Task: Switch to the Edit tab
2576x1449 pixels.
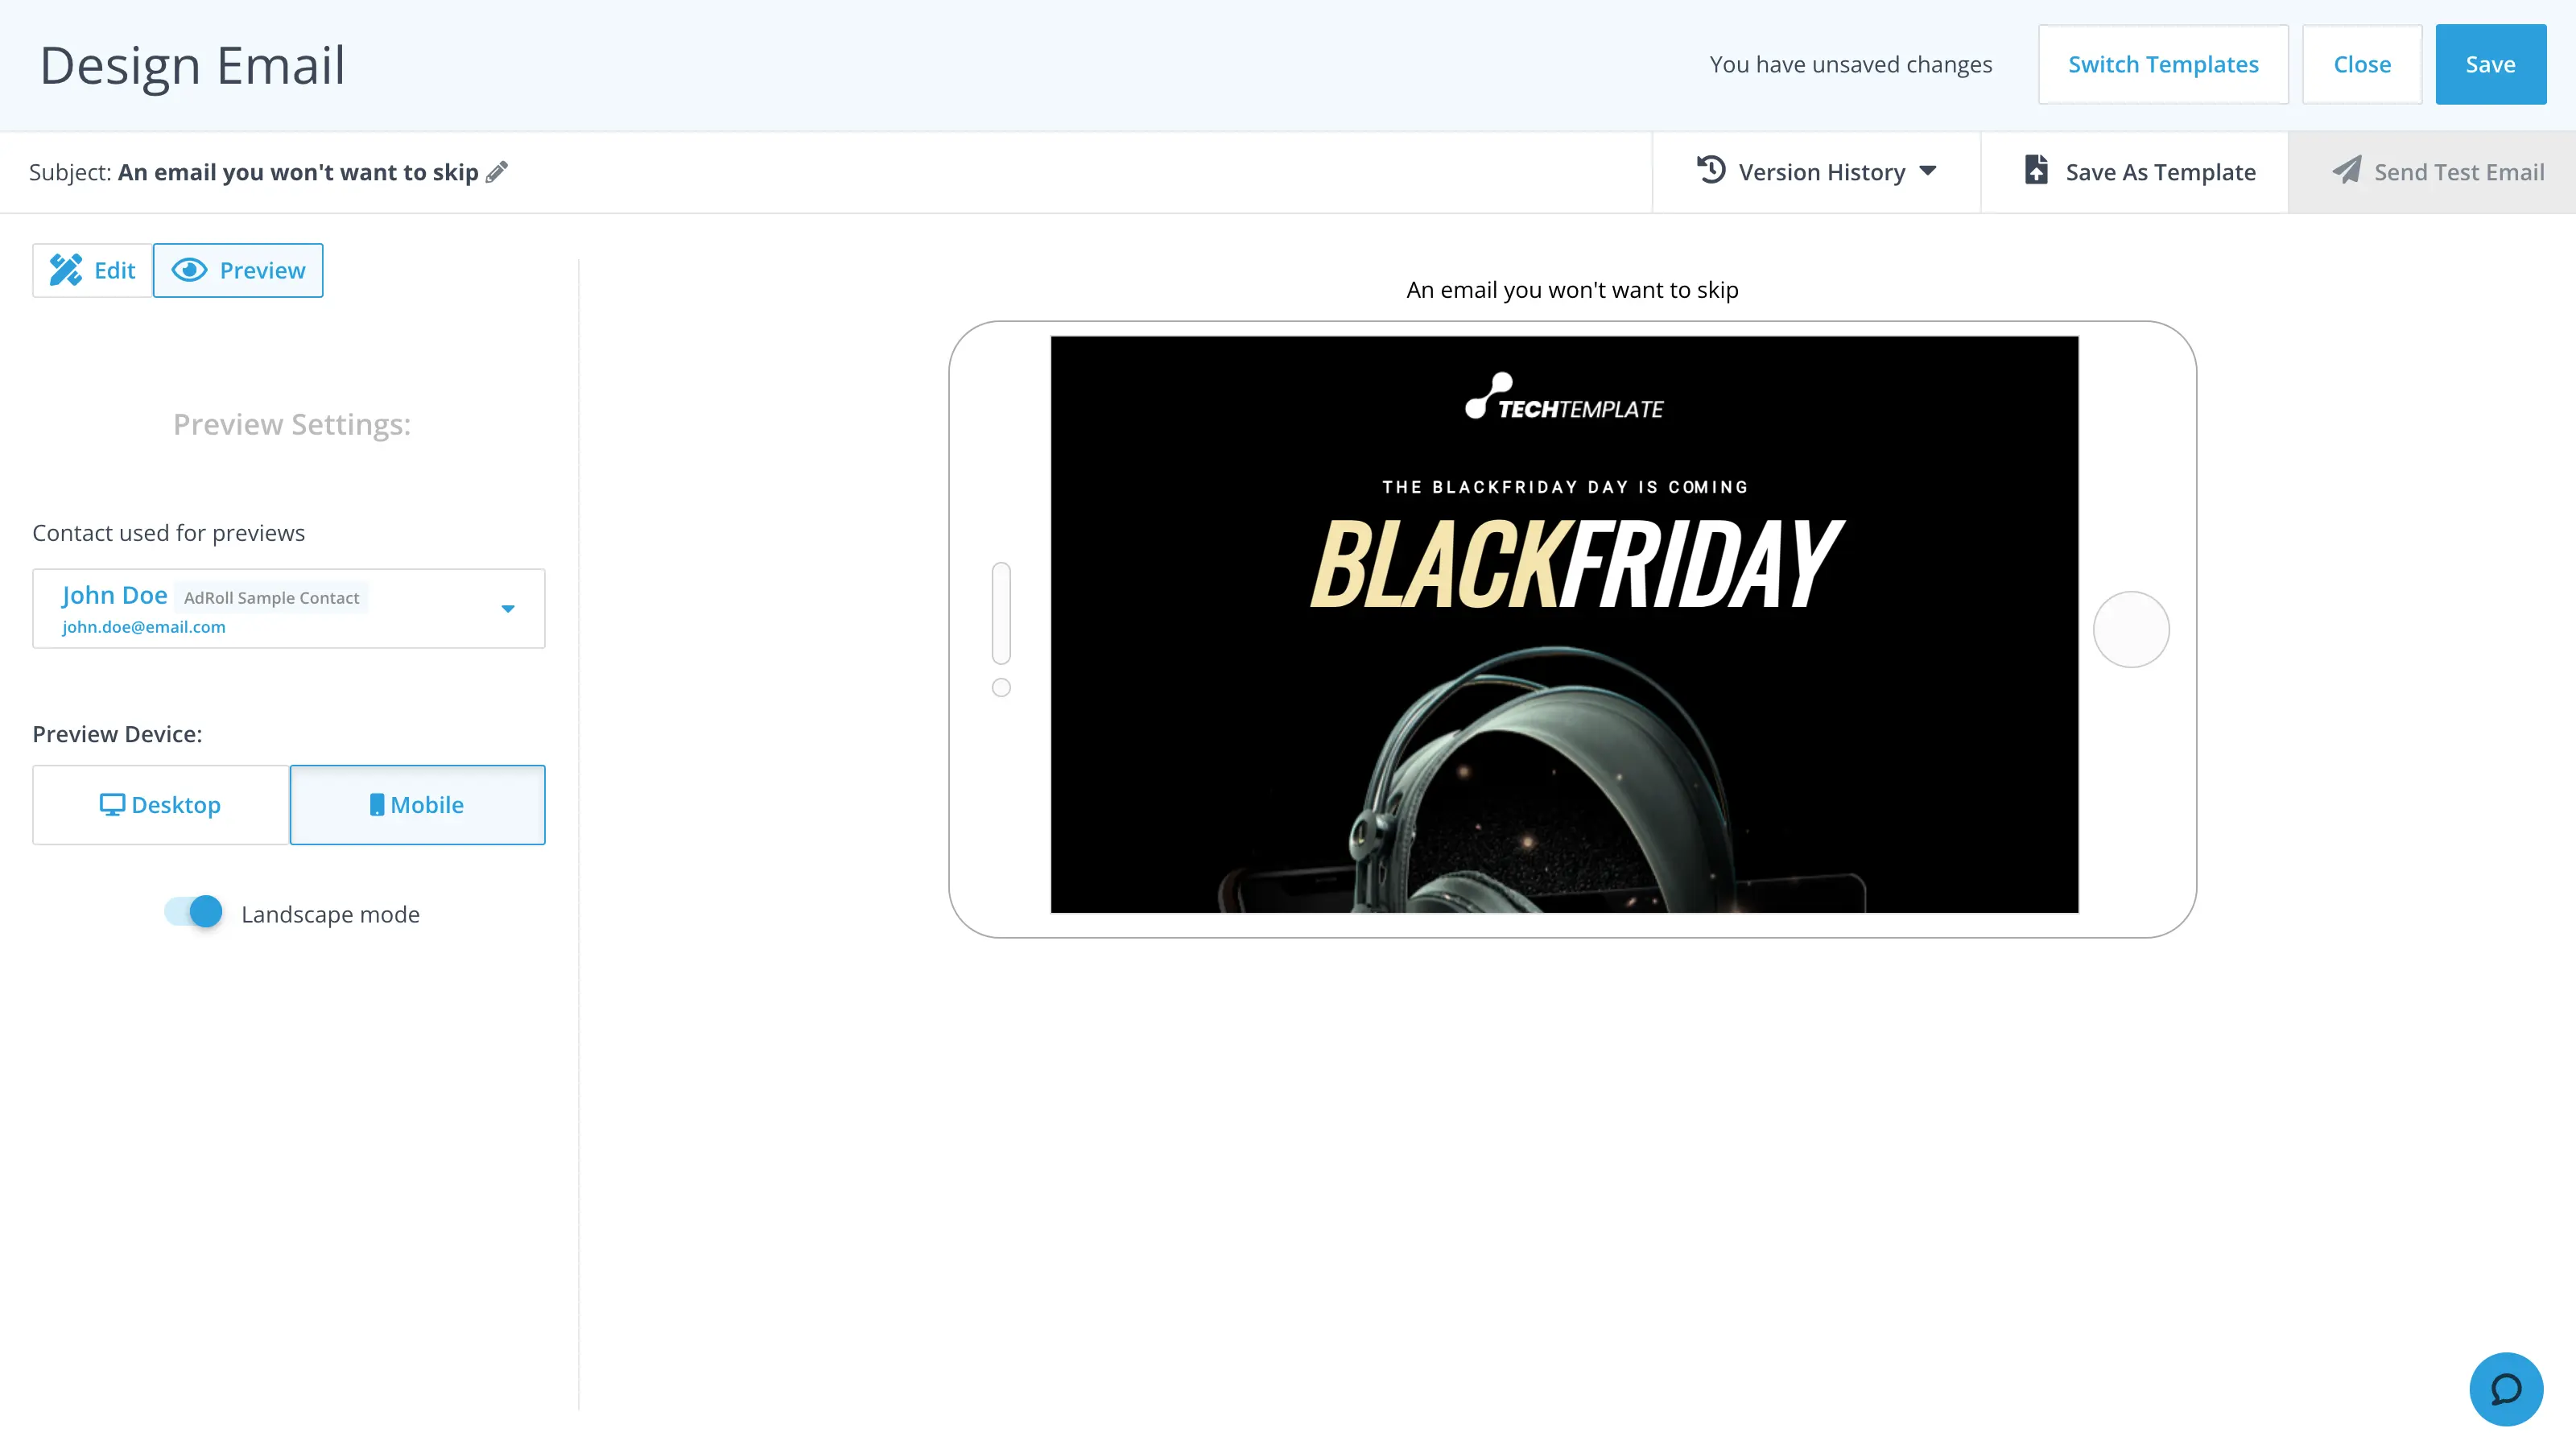Action: (x=92, y=270)
